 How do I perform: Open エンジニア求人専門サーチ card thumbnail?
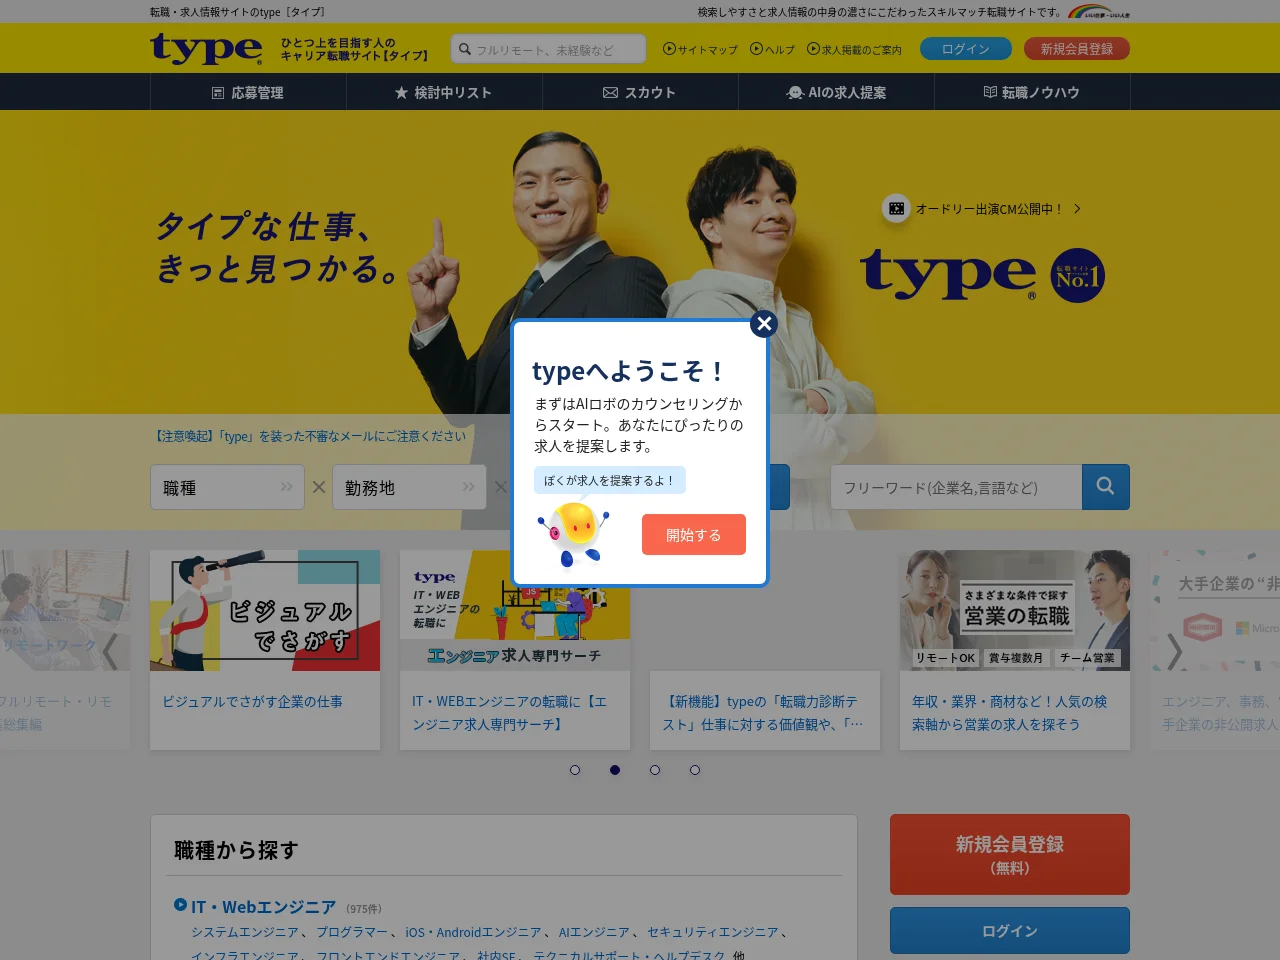click(x=515, y=610)
